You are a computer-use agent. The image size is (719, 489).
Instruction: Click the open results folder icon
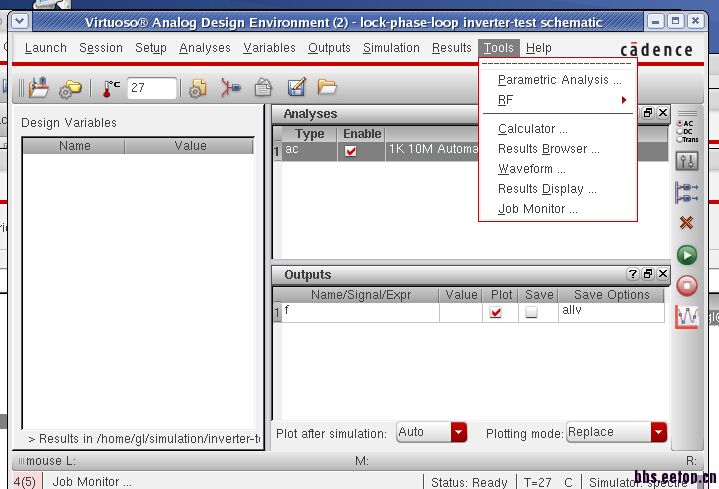click(x=327, y=86)
